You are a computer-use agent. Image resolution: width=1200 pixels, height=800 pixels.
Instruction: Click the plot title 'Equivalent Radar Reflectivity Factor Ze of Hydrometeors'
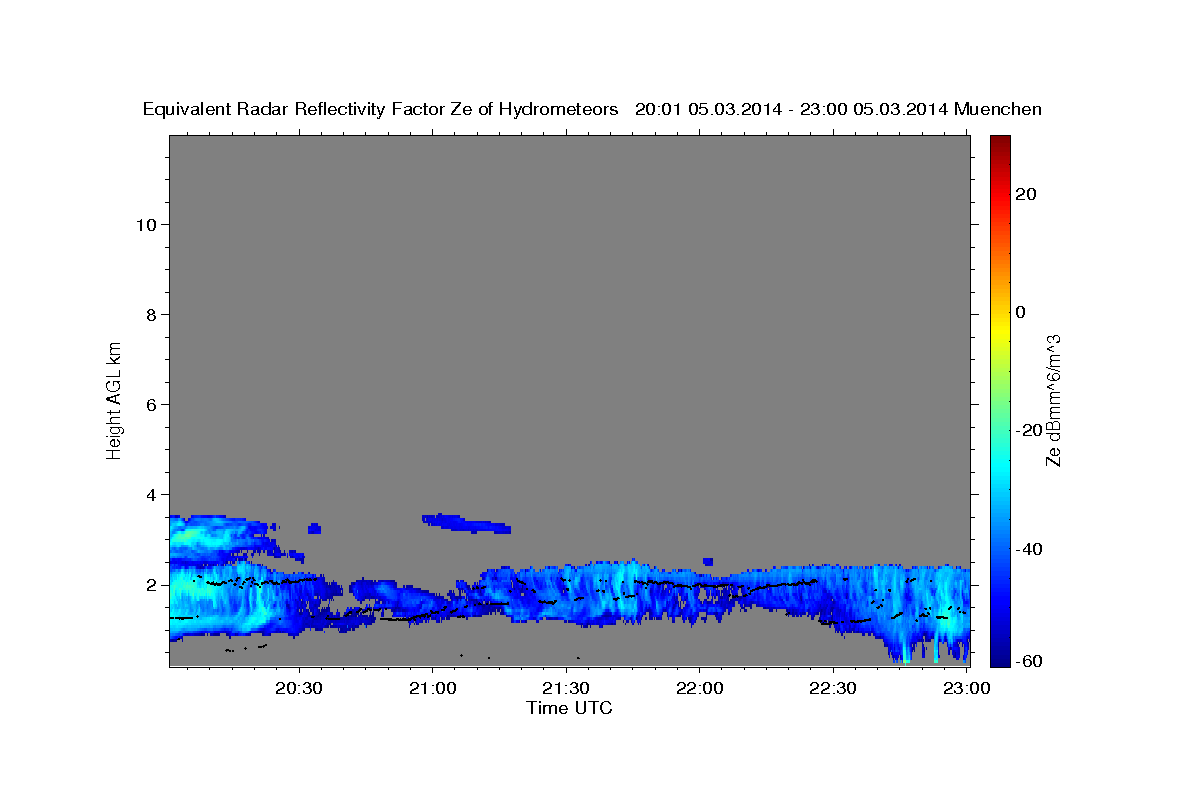381,109
